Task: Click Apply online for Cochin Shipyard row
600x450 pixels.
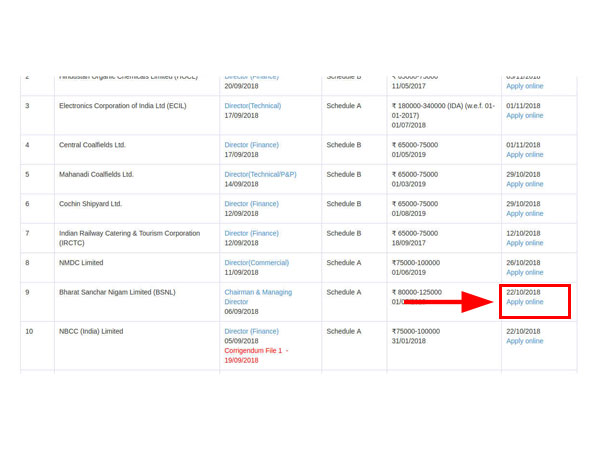Action: 525,214
